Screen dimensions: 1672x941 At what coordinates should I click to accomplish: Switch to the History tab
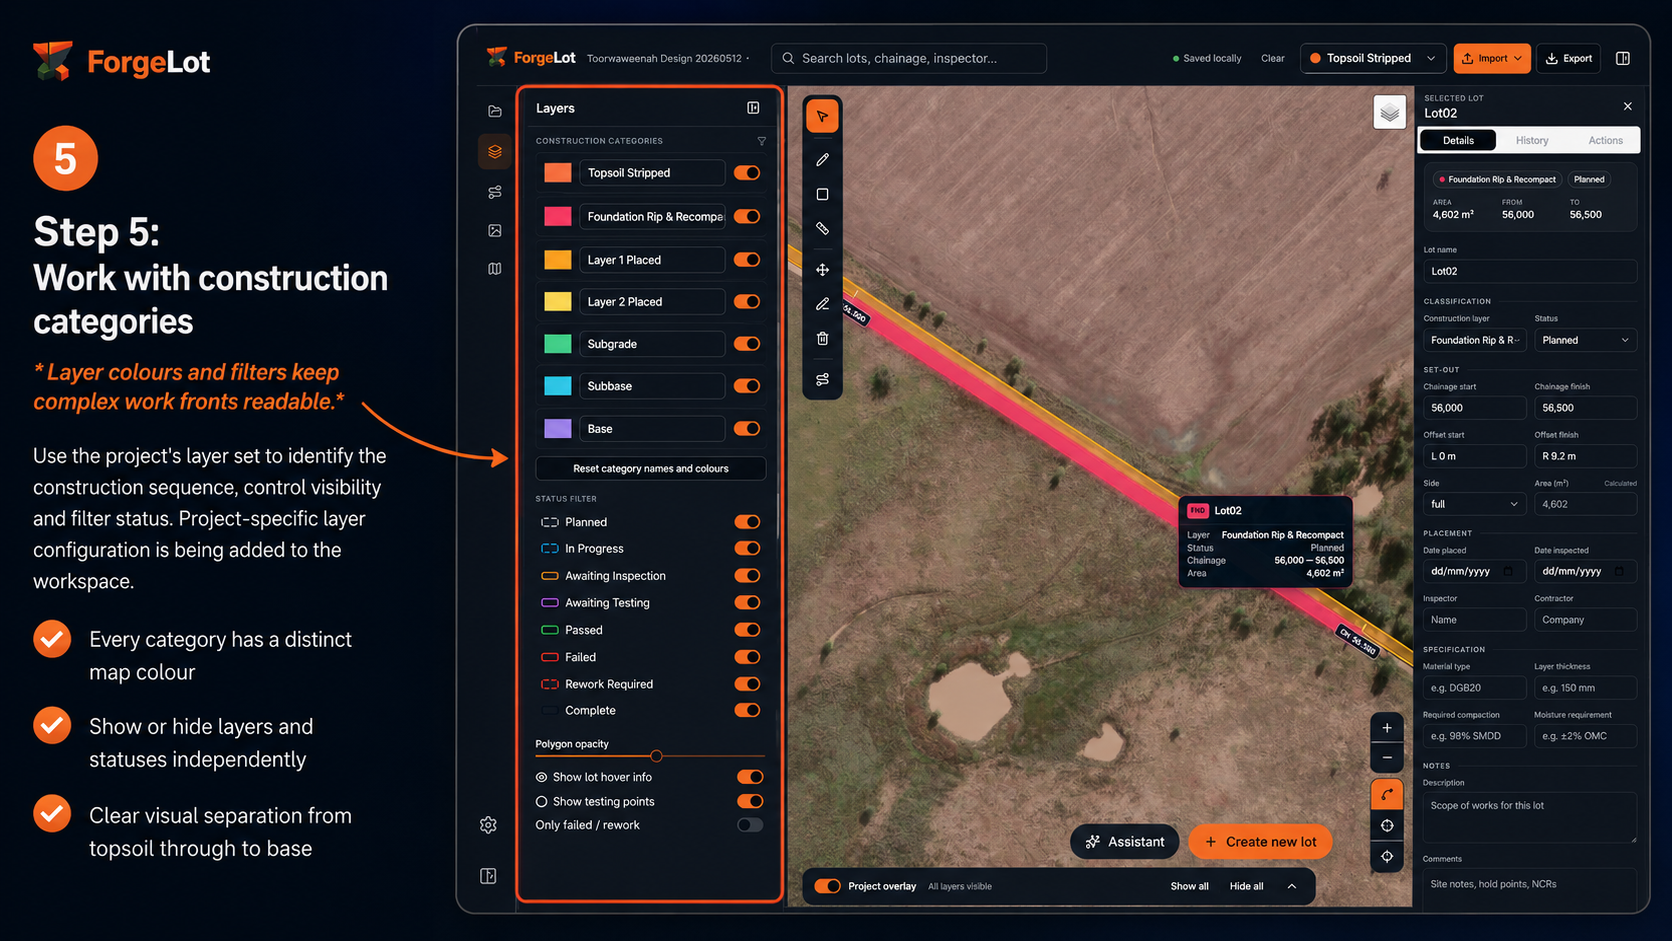(1532, 140)
